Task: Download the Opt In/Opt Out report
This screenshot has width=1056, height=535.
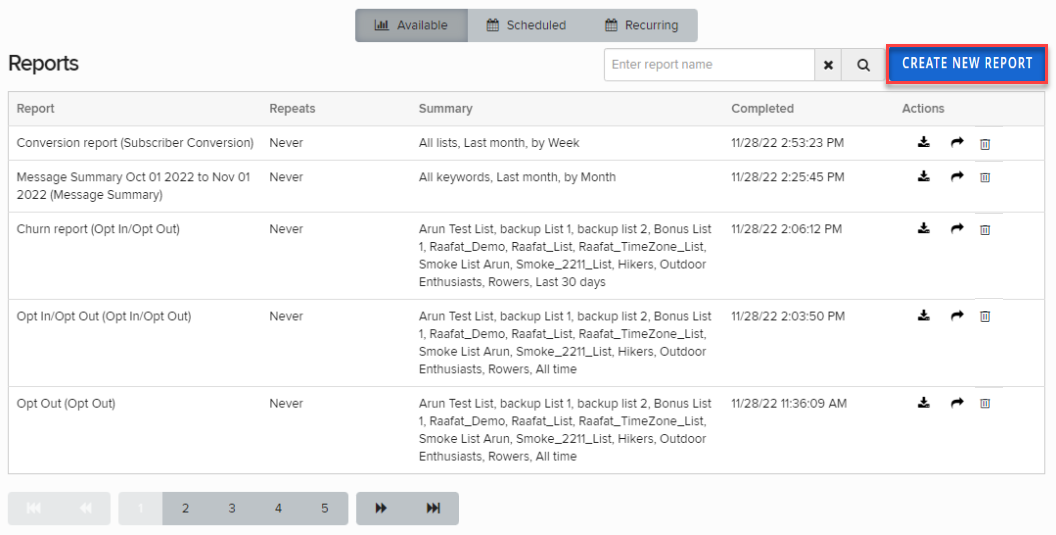Action: pos(923,315)
